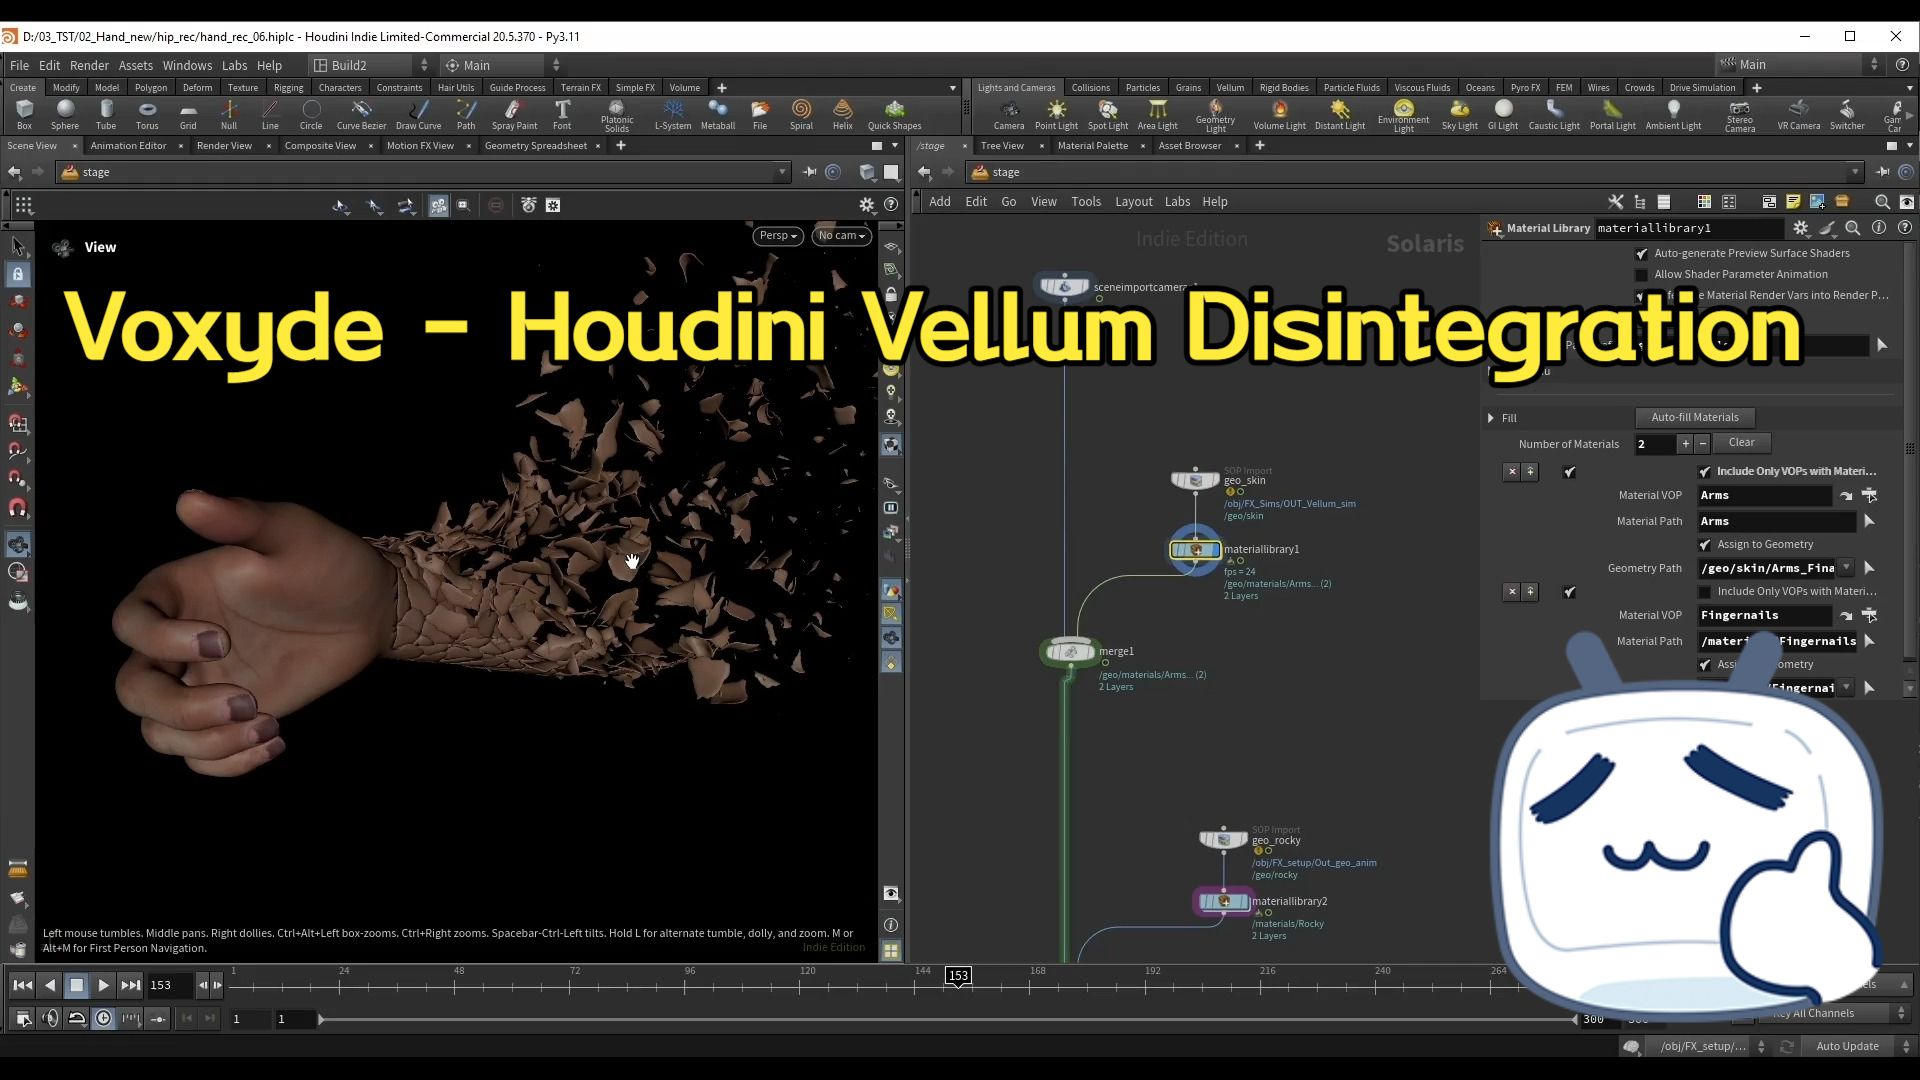Expand the scene view stage path dropdown
This screenshot has height=1080, width=1920.
[x=782, y=173]
